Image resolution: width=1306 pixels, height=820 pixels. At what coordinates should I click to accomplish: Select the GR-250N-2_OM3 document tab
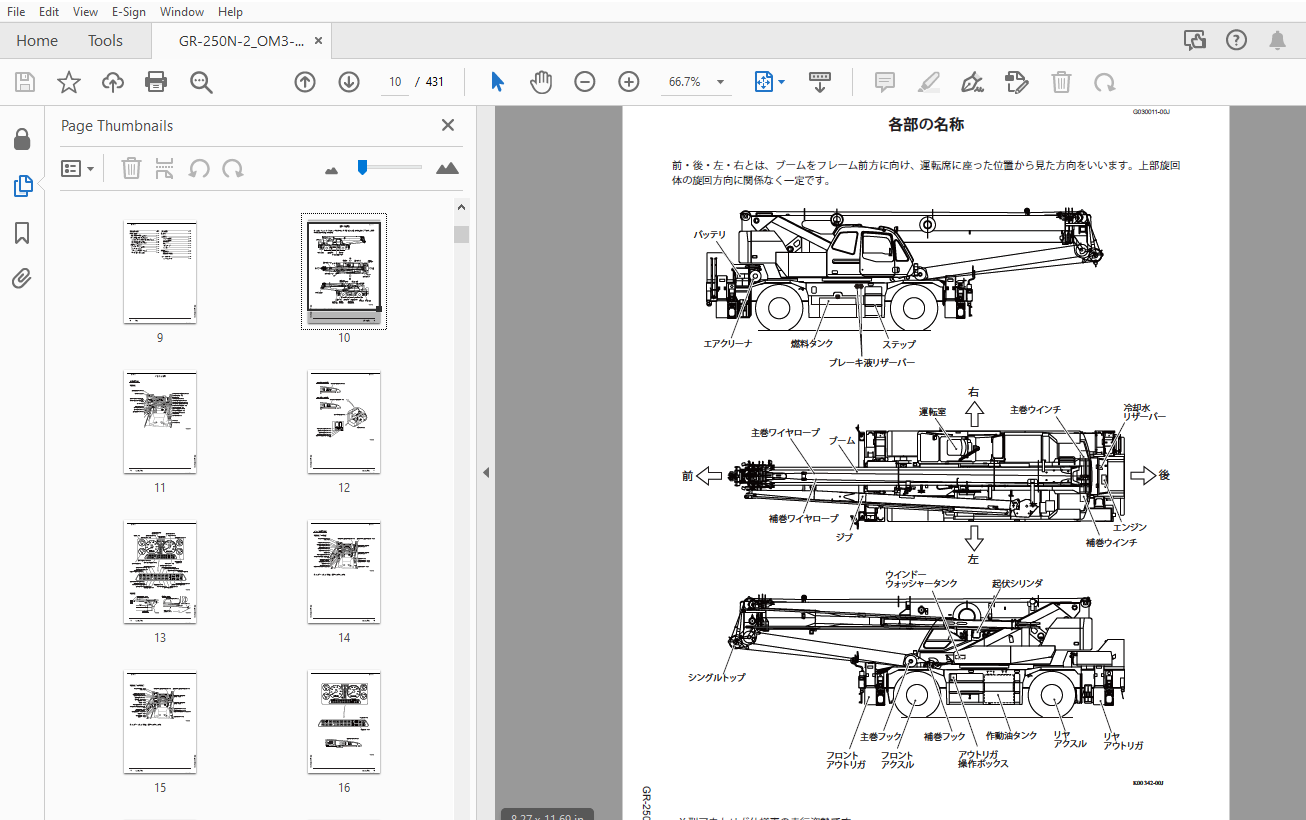(x=241, y=41)
